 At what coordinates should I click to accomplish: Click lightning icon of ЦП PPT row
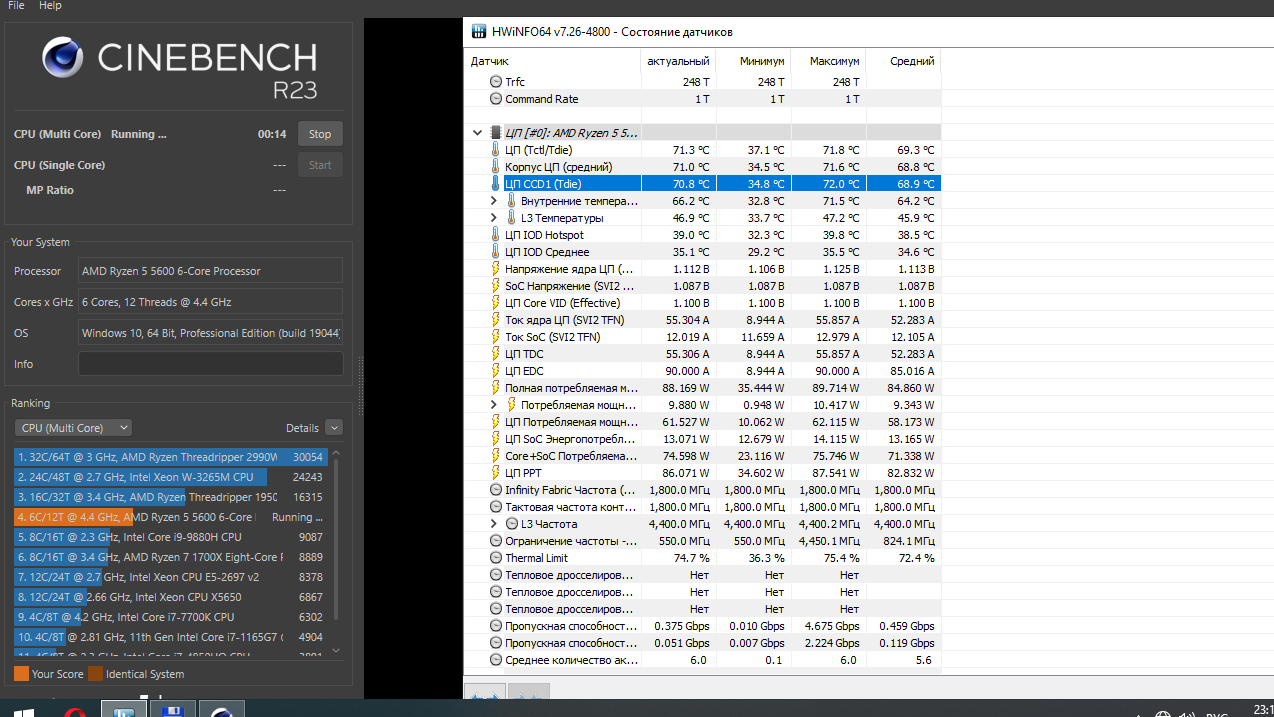pos(496,473)
